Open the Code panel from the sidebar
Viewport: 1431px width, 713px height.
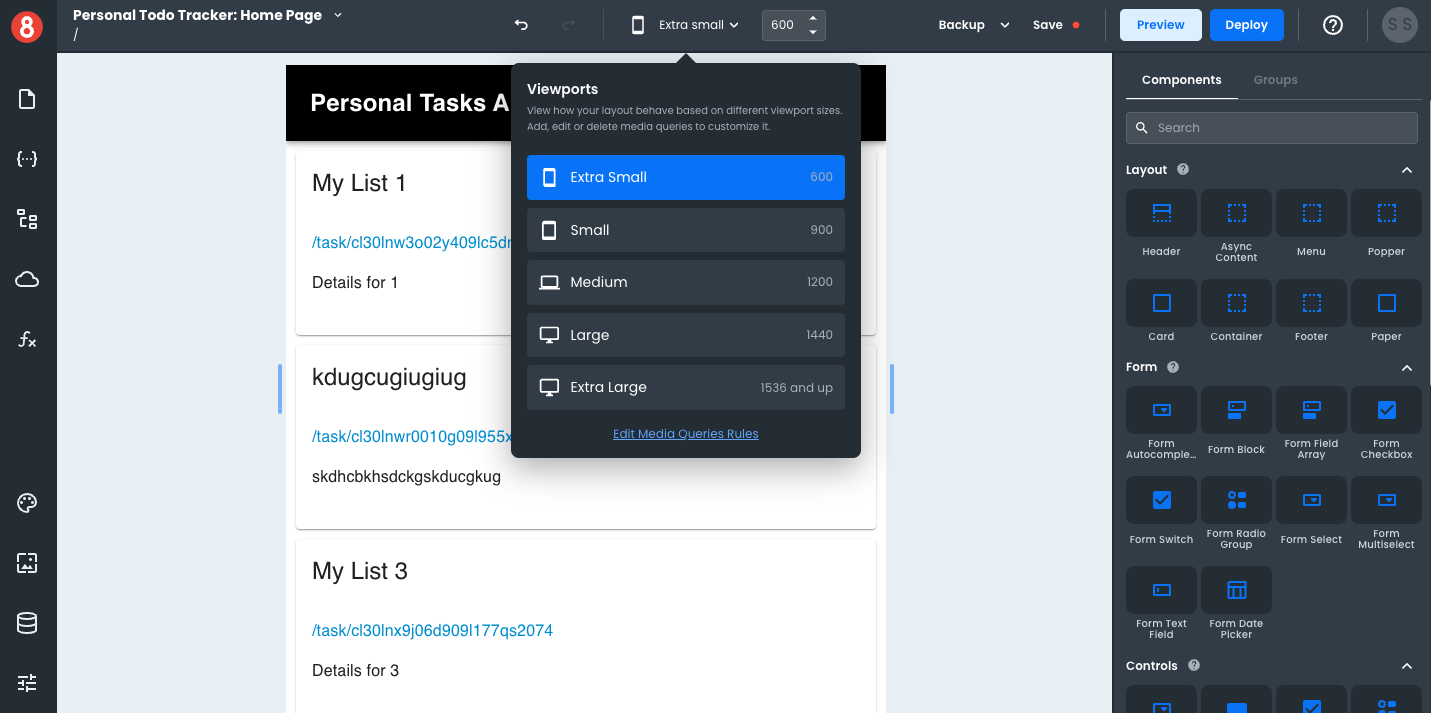pyautogui.click(x=25, y=158)
